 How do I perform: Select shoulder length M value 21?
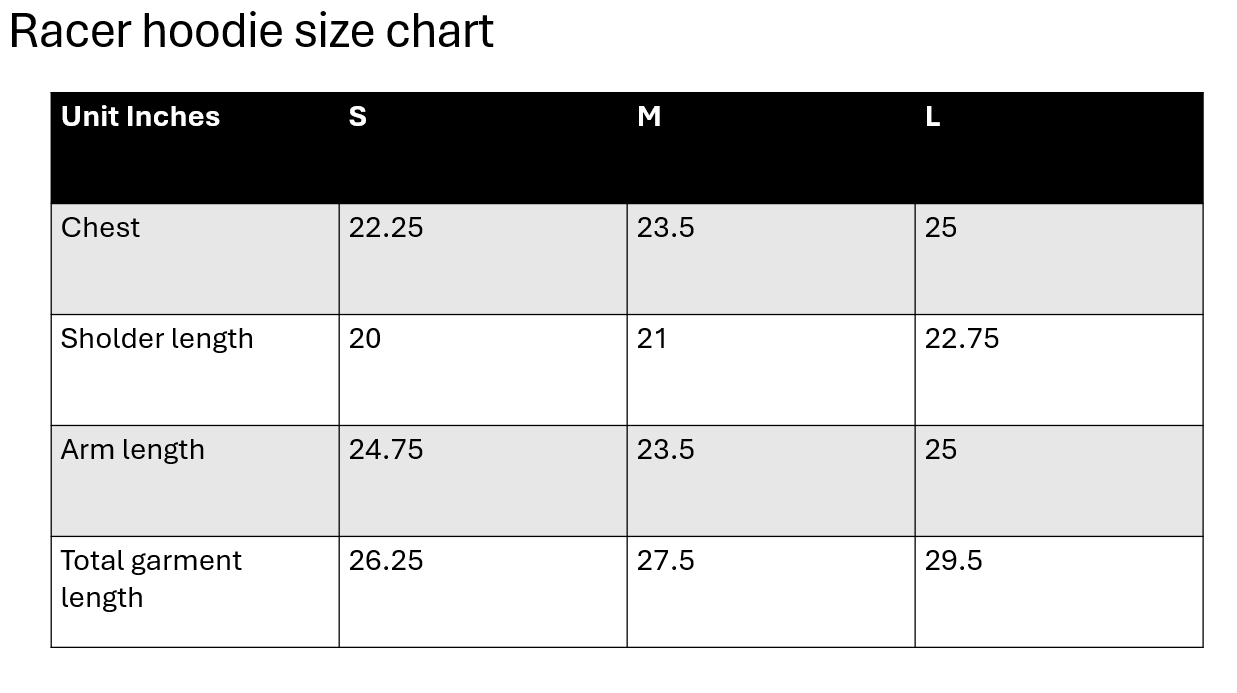coord(652,339)
